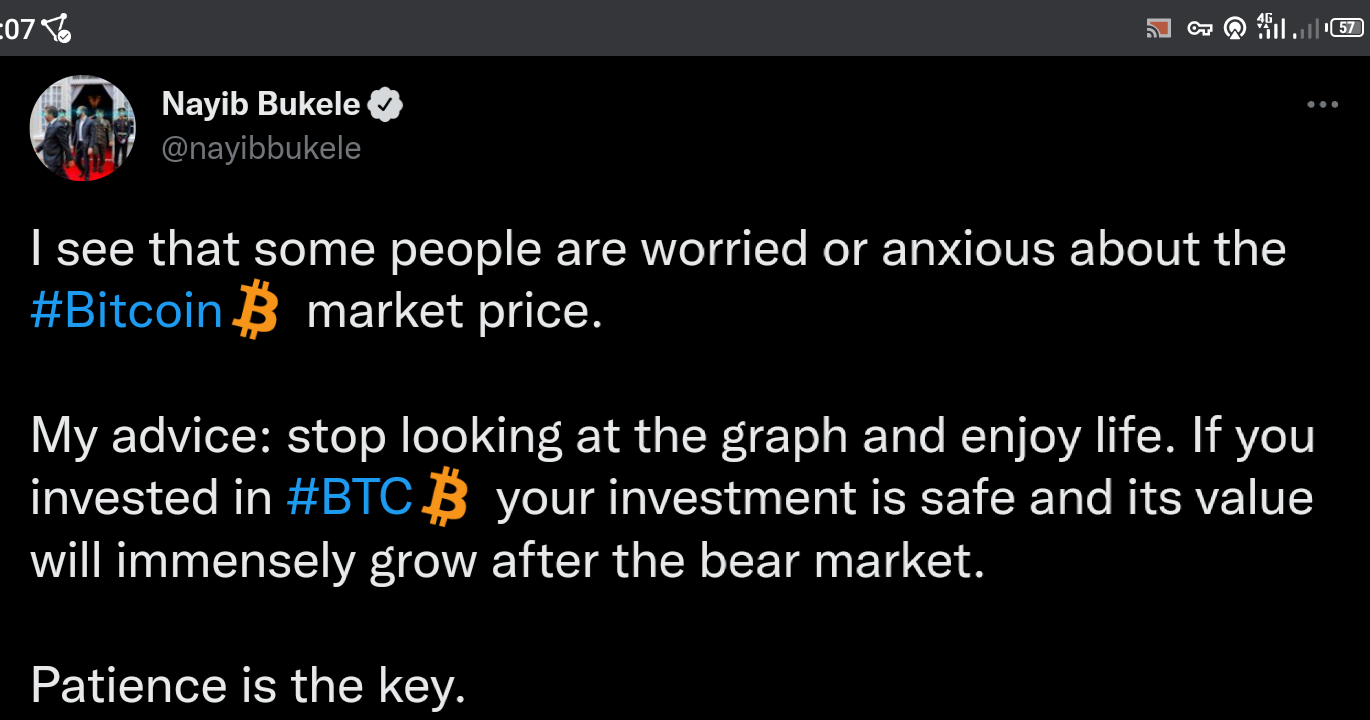The height and width of the screenshot is (720, 1370).
Task: Tap the 'My advice: stop looking' paragraph
Action: click(672, 499)
